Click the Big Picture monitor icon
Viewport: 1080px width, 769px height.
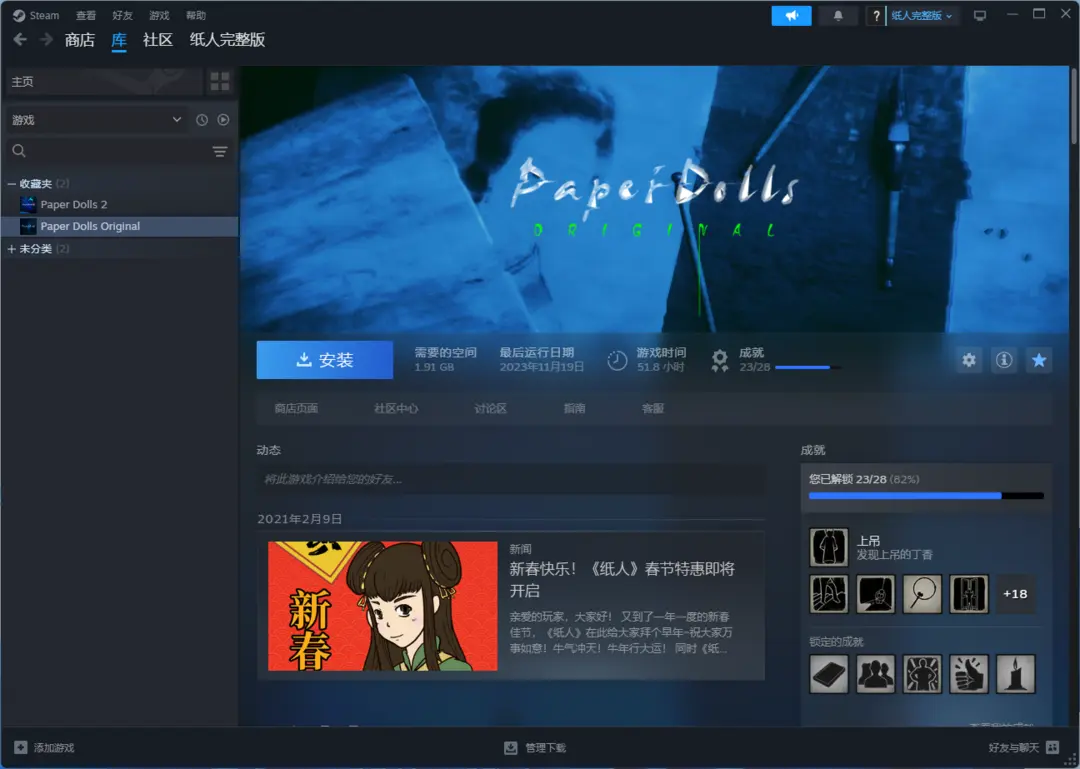coord(979,15)
